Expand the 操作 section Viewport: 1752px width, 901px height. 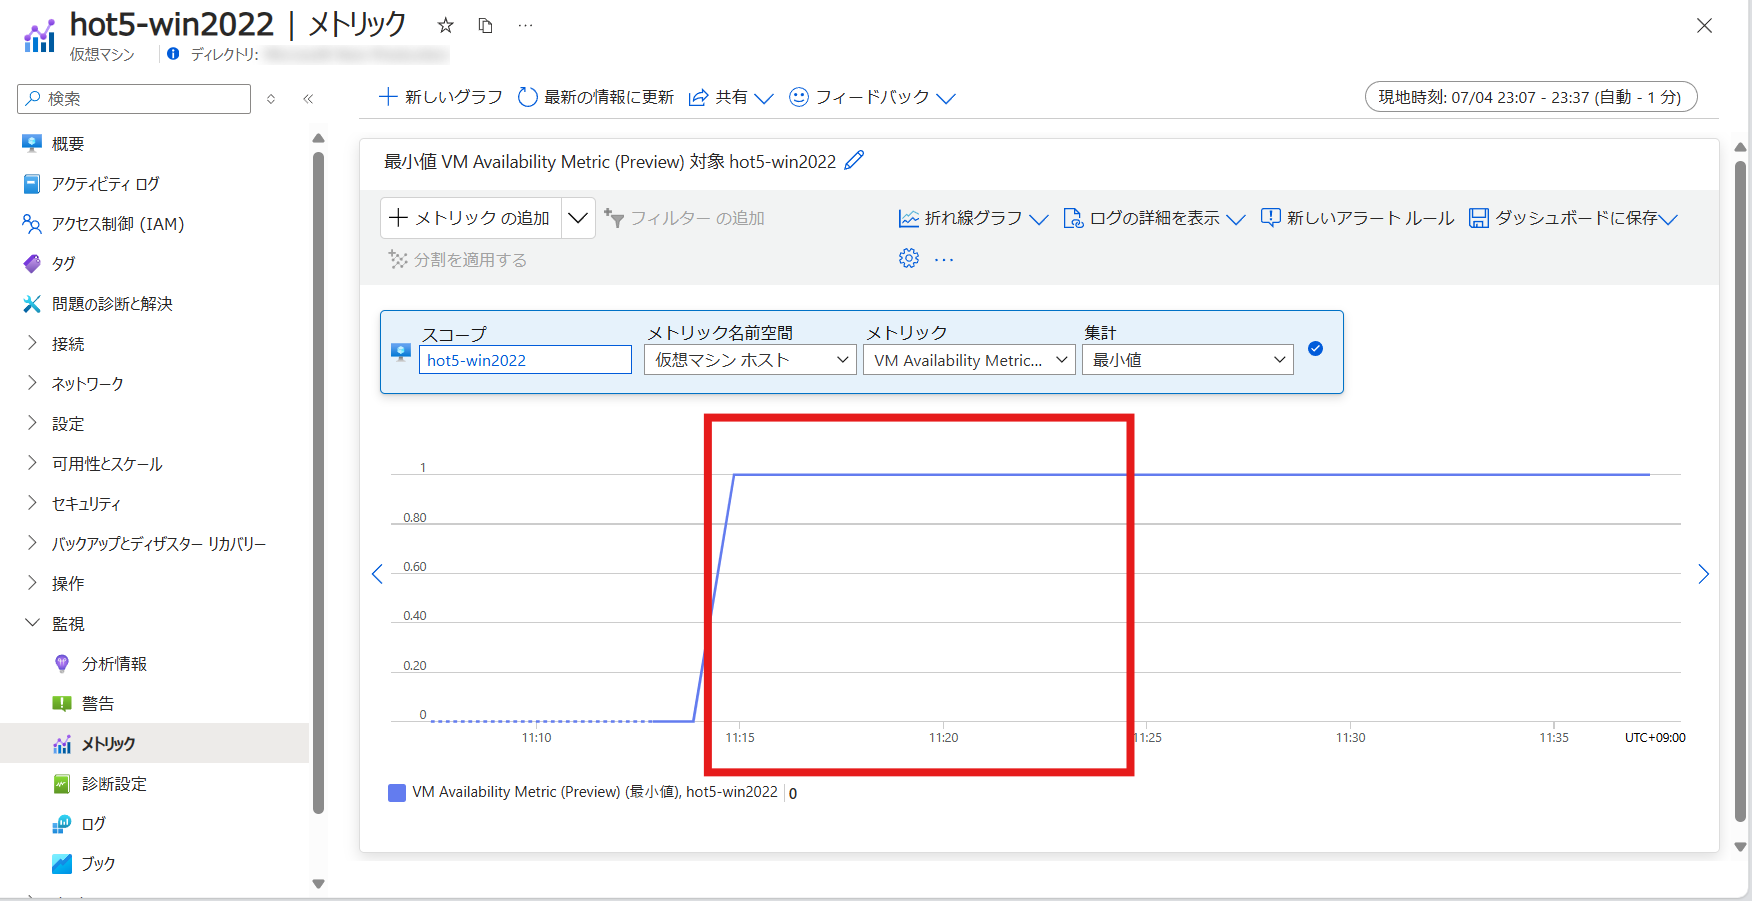32,583
